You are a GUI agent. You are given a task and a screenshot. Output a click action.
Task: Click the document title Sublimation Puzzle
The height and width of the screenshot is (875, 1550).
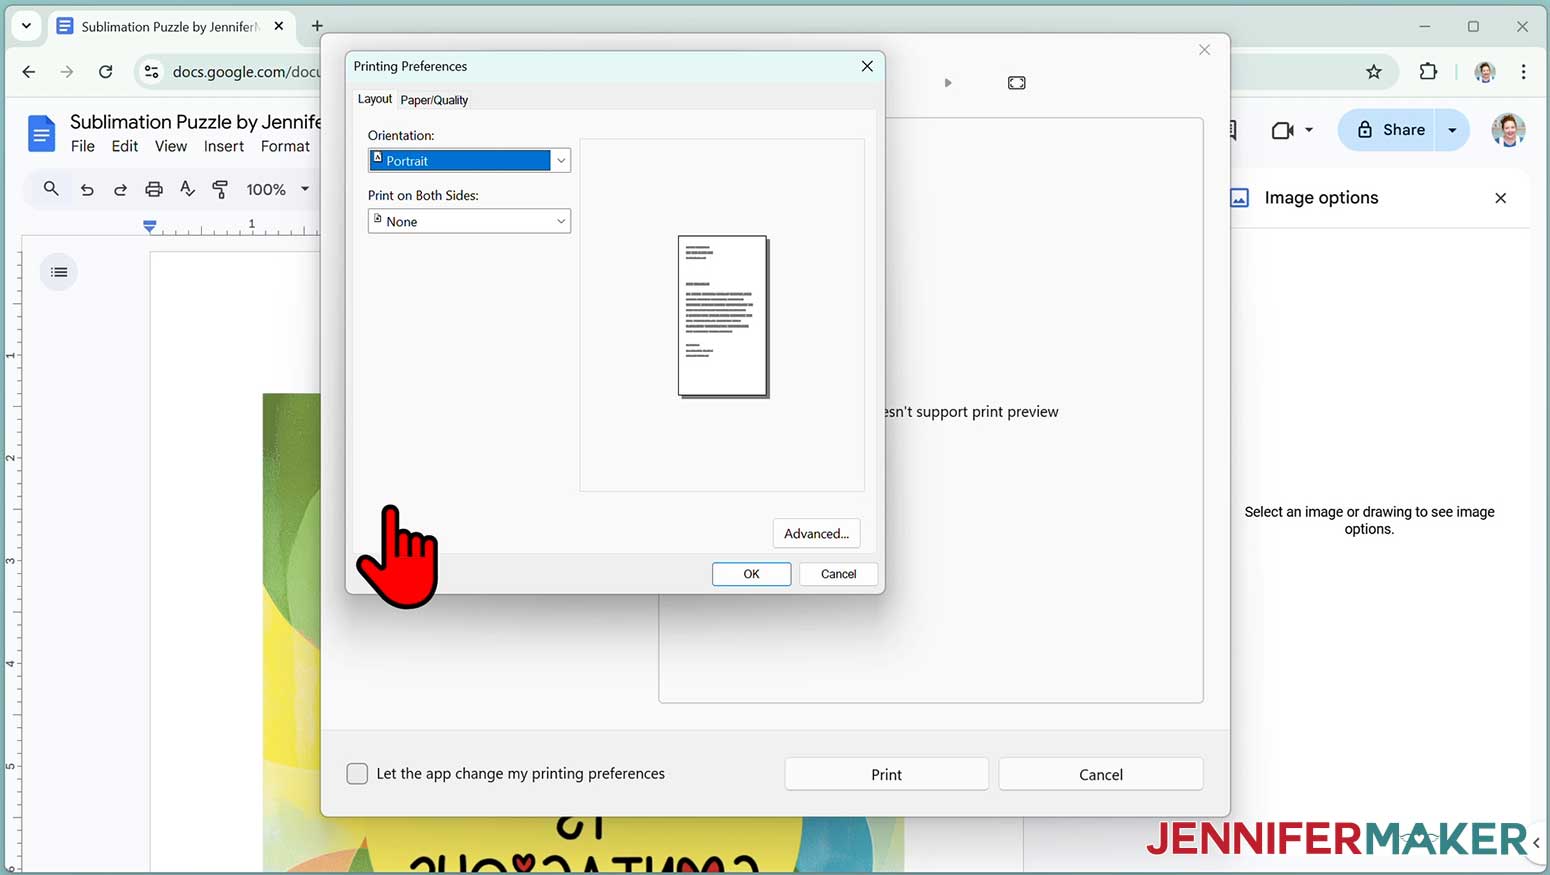click(x=196, y=122)
